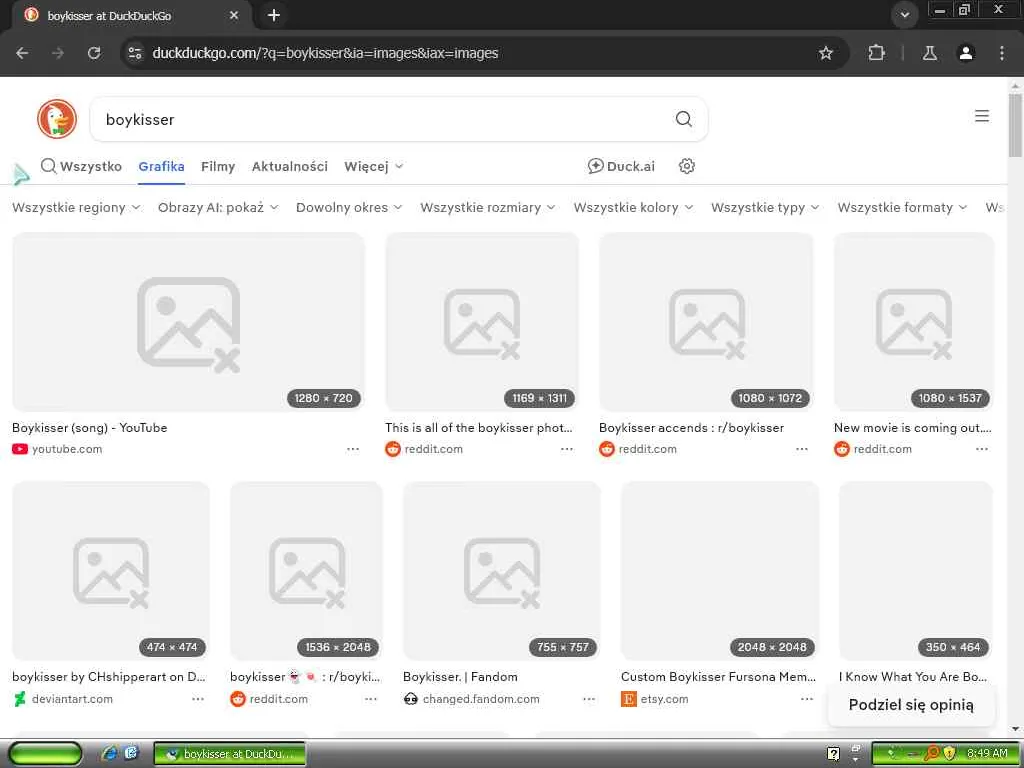Screen dimensions: 1024x768
Task: Open a new browser tab
Action: point(274,15)
